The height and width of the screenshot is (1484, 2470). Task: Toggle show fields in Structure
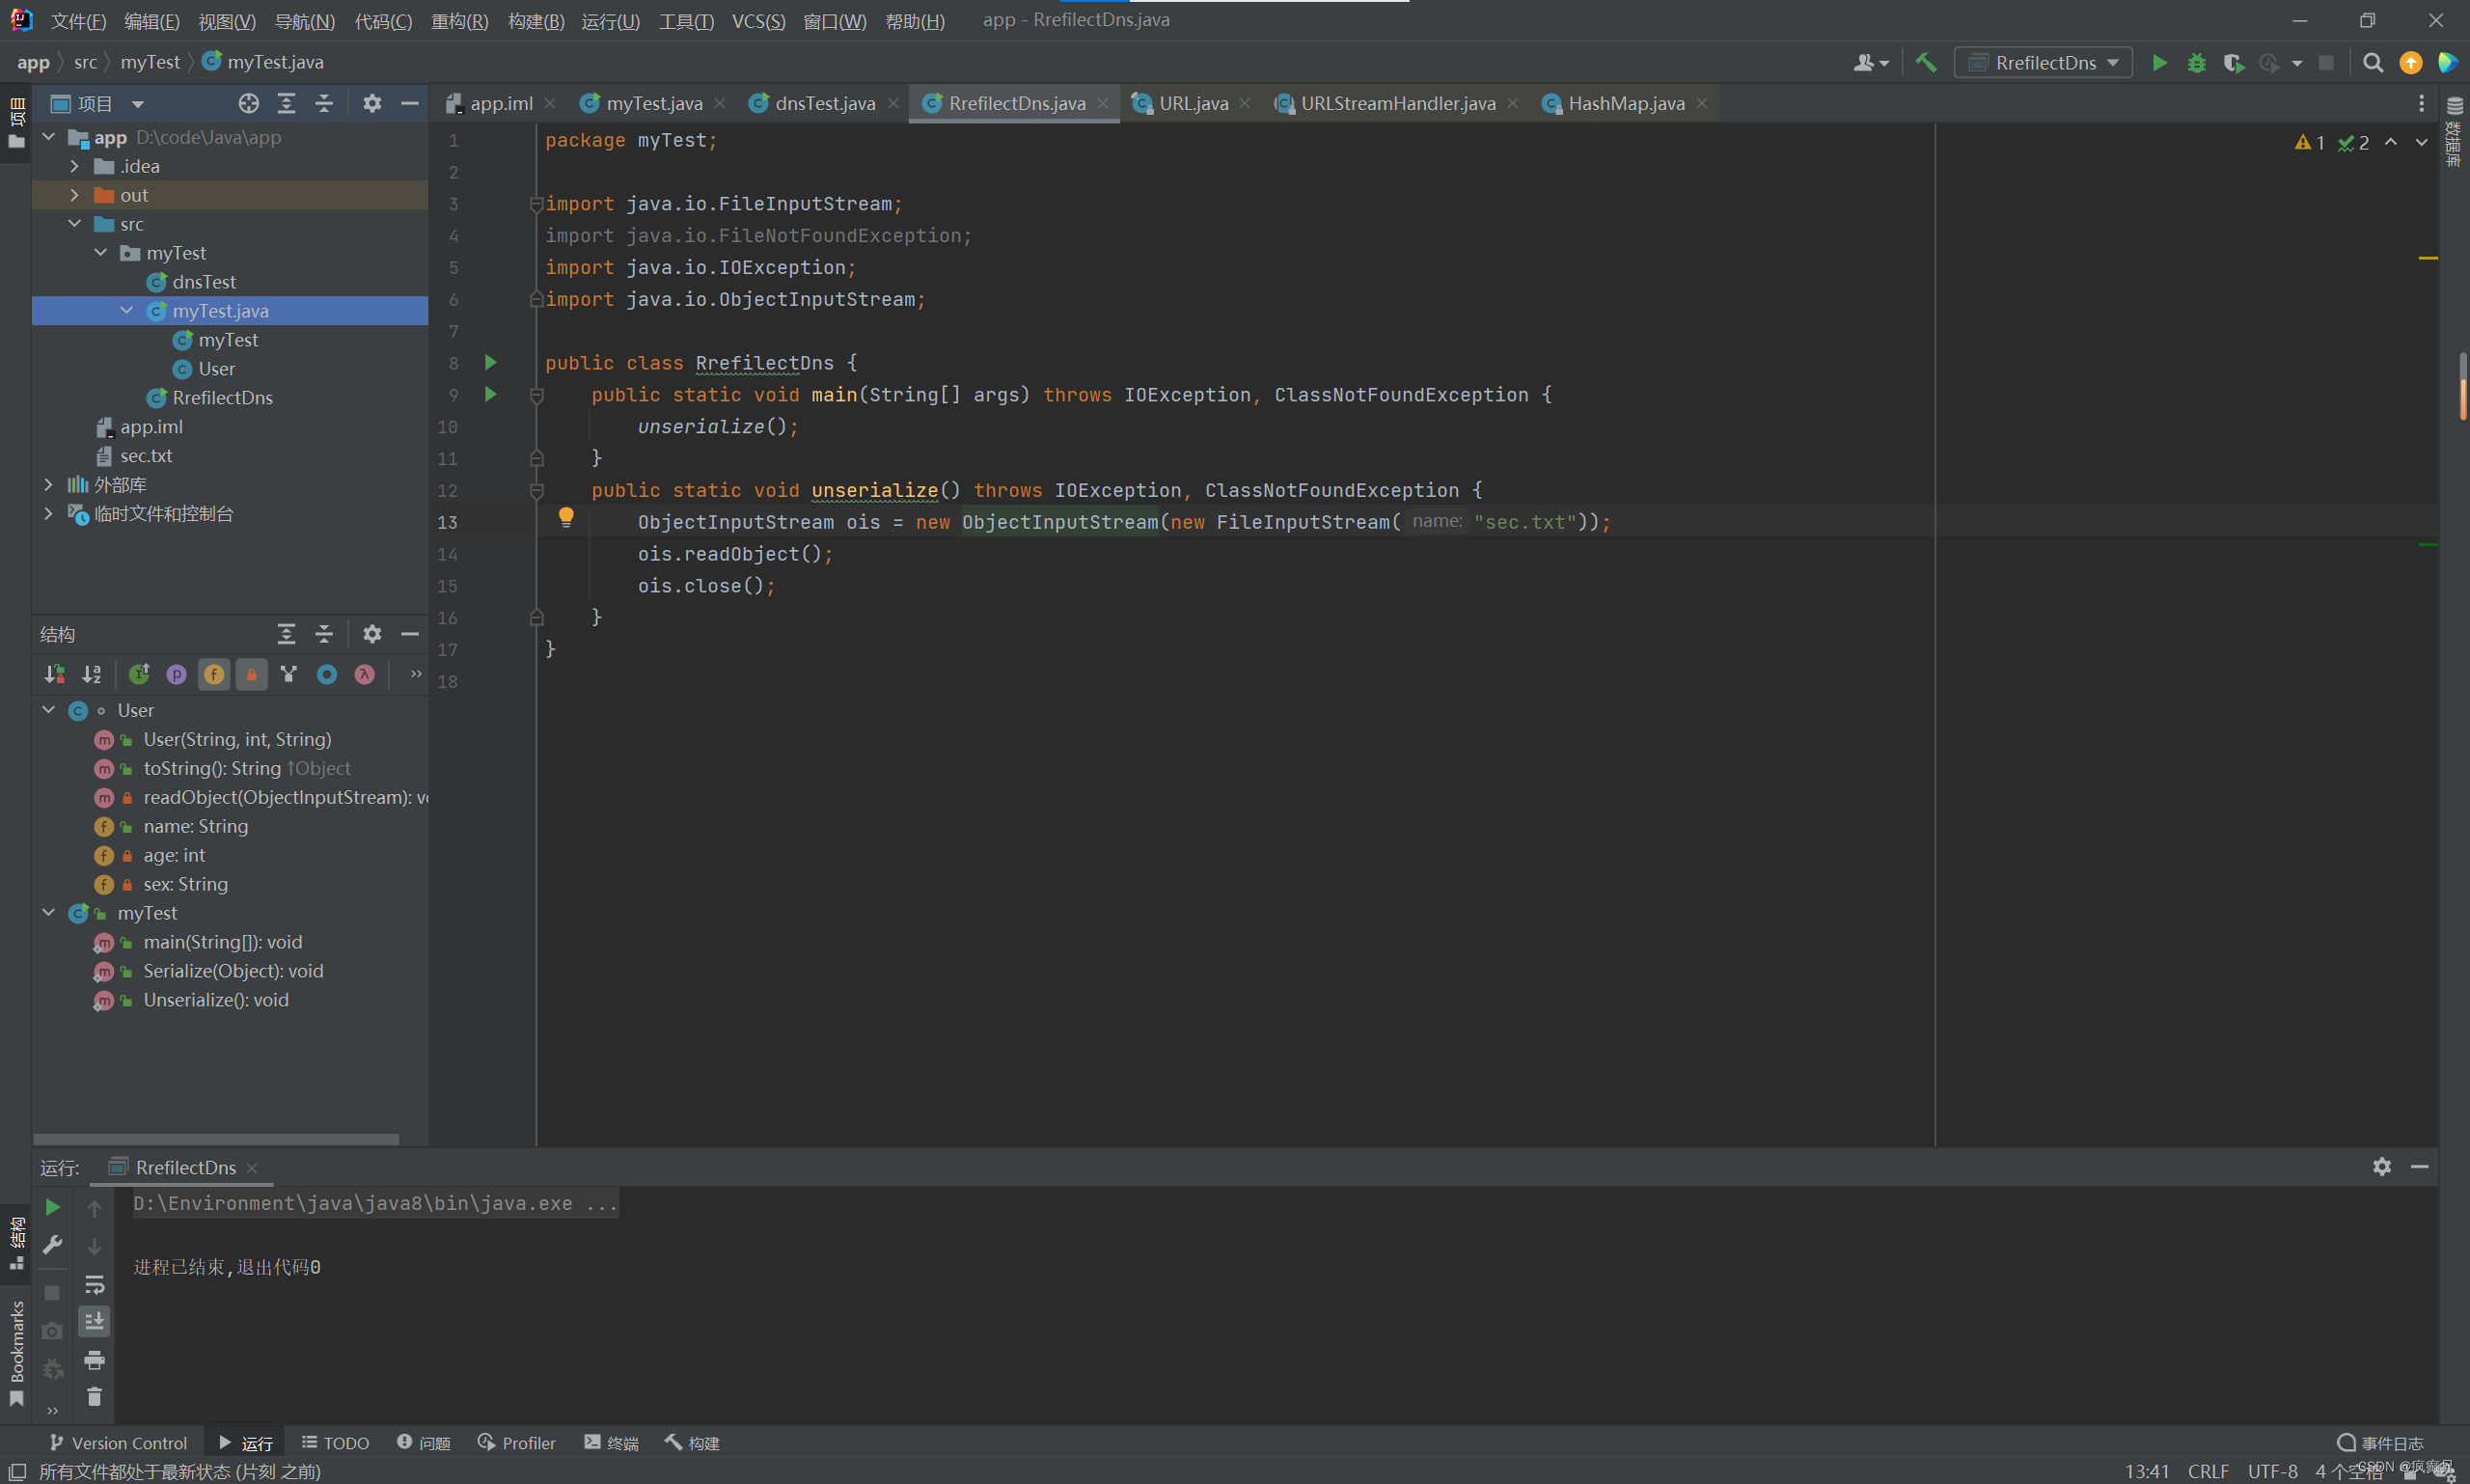tap(214, 674)
